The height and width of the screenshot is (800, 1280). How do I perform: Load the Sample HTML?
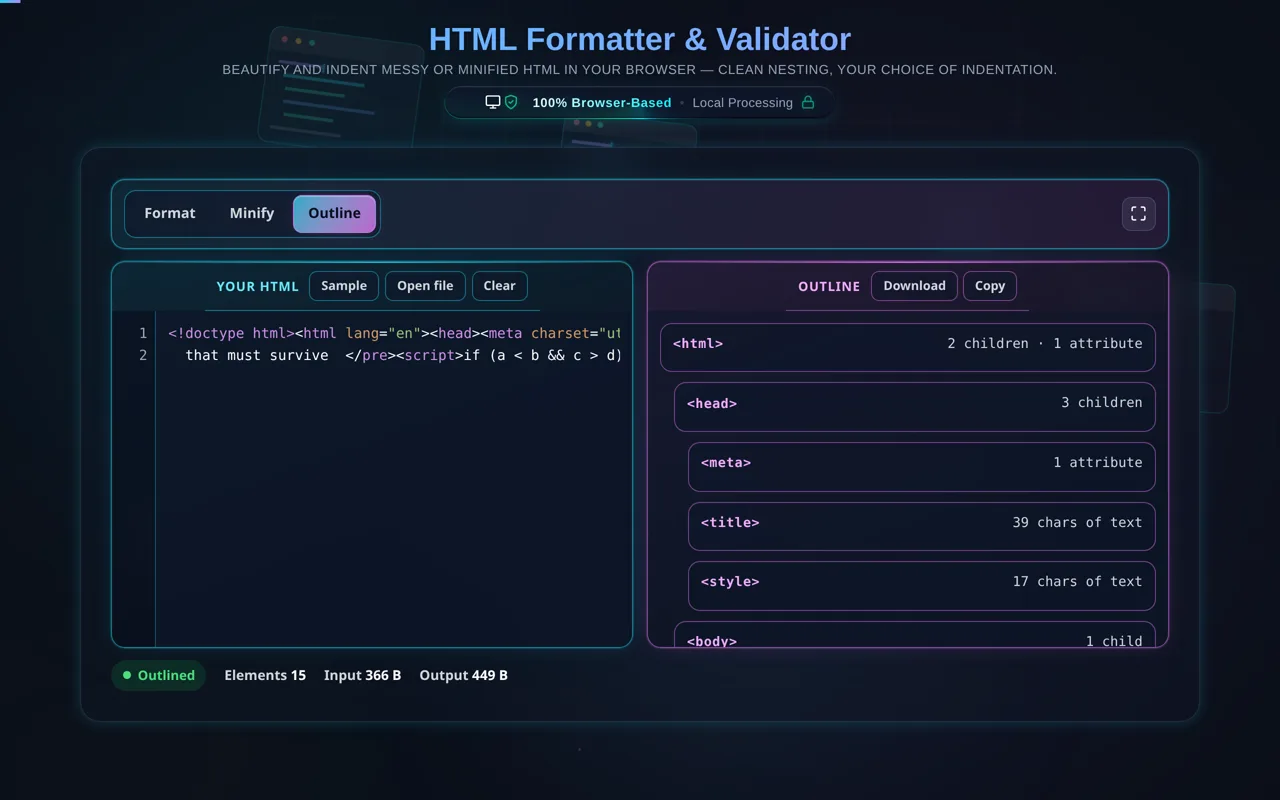344,286
